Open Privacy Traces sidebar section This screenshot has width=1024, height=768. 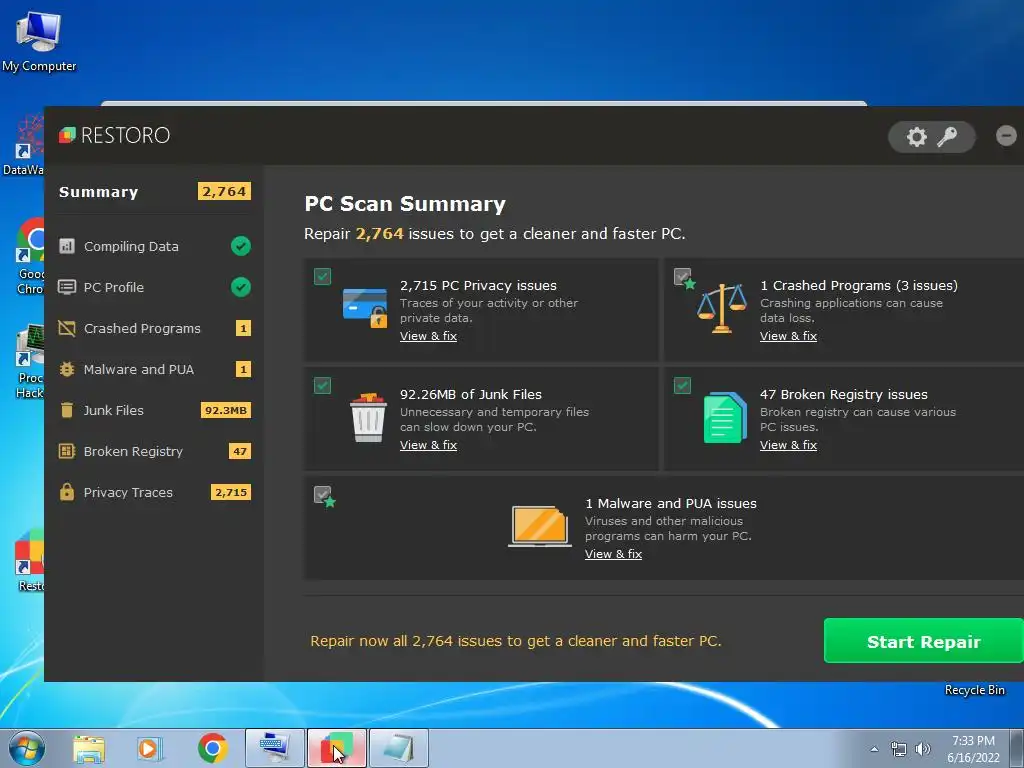[x=155, y=492]
